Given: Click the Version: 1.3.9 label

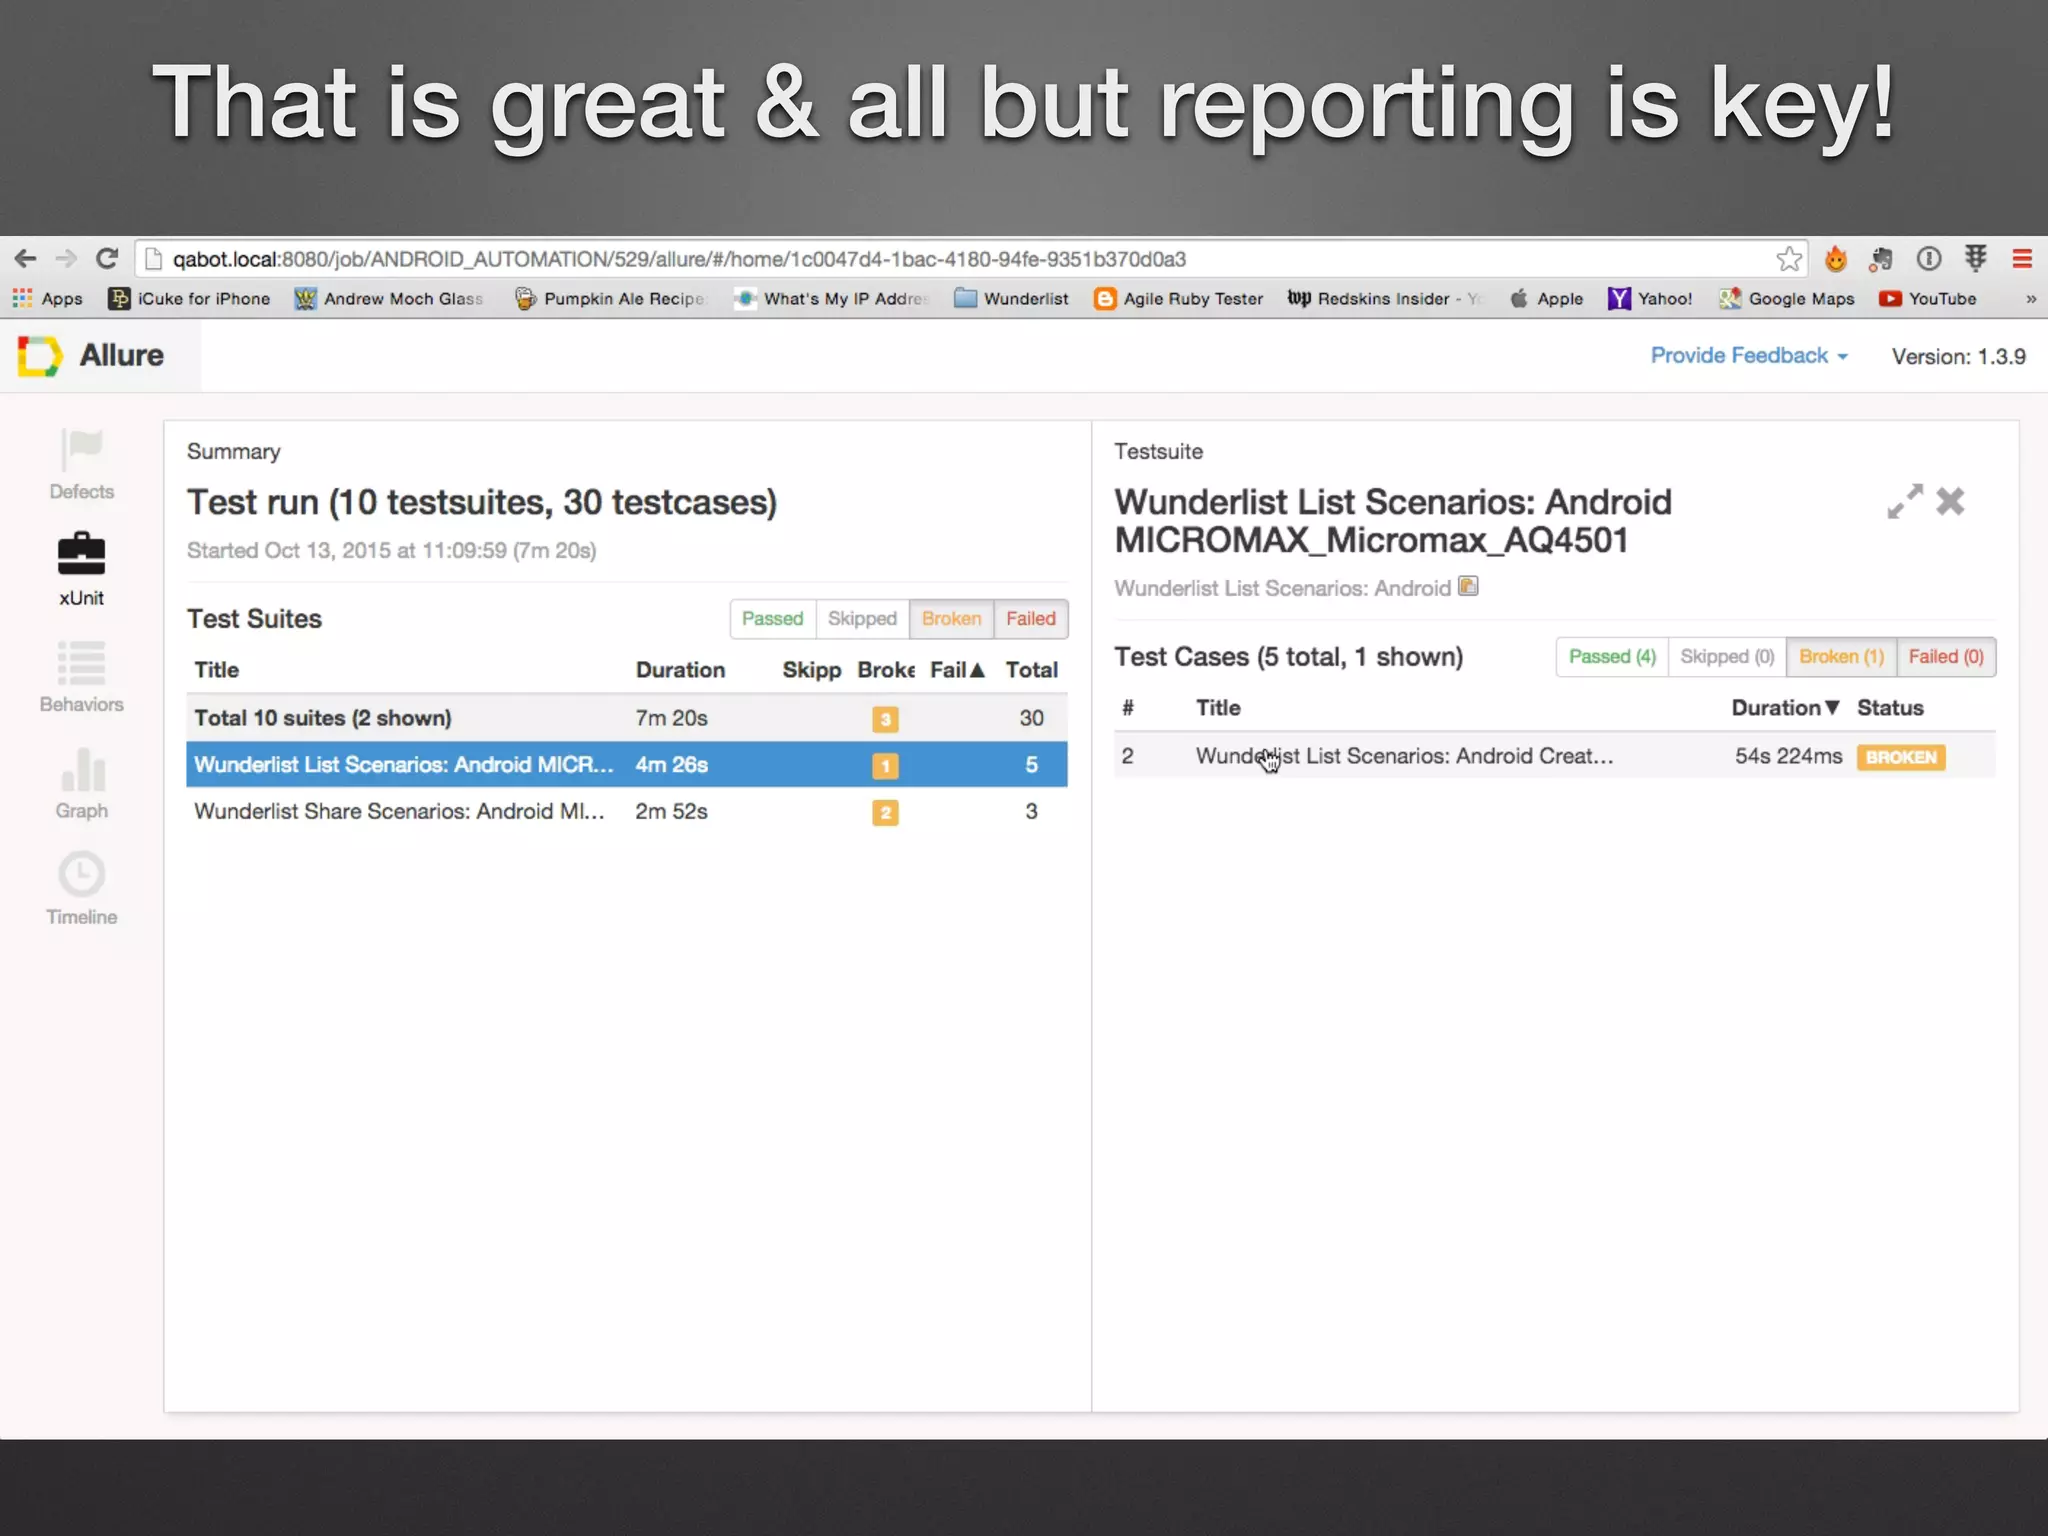Looking at the screenshot, I should click(1958, 357).
